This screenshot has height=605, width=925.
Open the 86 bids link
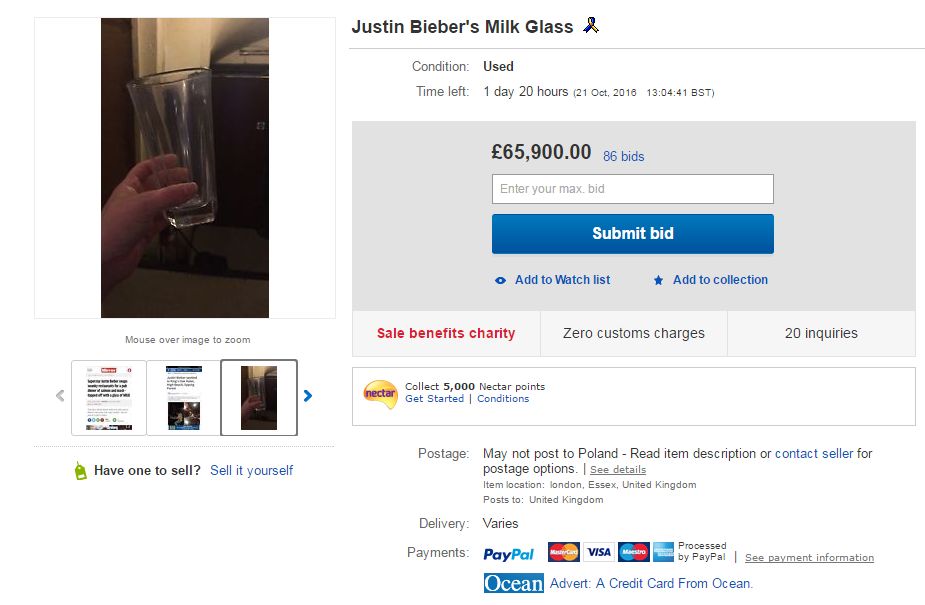623,156
